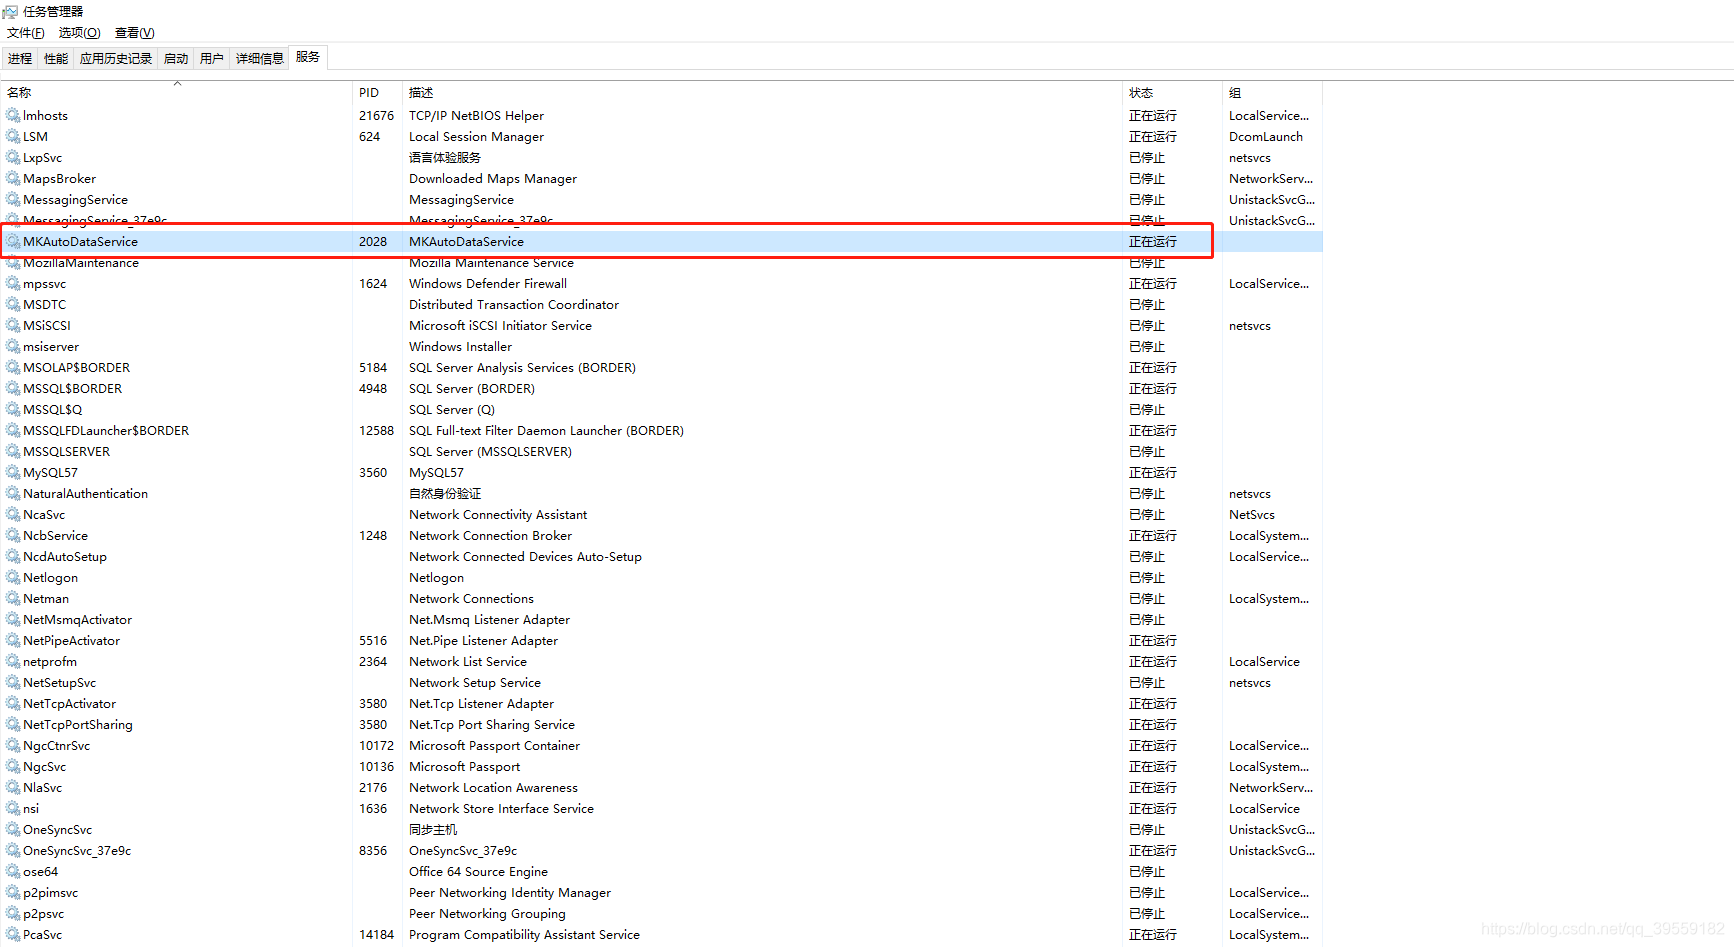Click the description 'Local Session Manager'

(476, 136)
